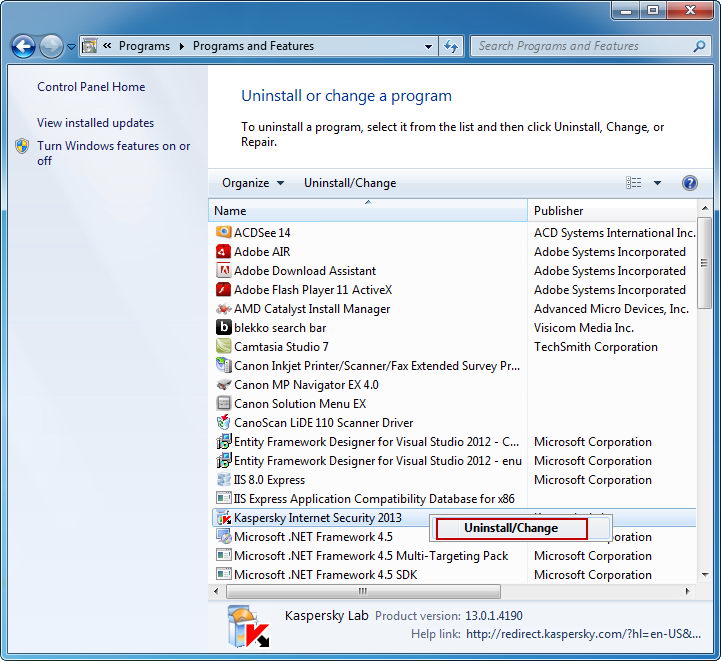Image resolution: width=721 pixels, height=661 pixels.
Task: Sort by the Name column header
Action: [x=368, y=211]
